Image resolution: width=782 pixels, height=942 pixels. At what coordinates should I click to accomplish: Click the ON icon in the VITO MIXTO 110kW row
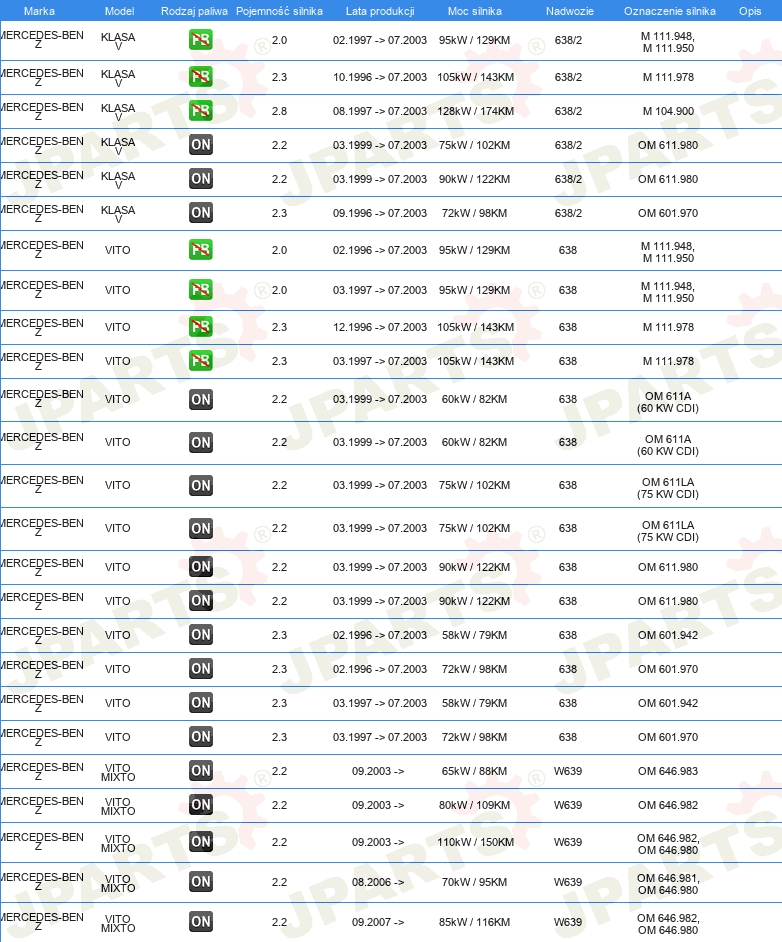(x=201, y=842)
